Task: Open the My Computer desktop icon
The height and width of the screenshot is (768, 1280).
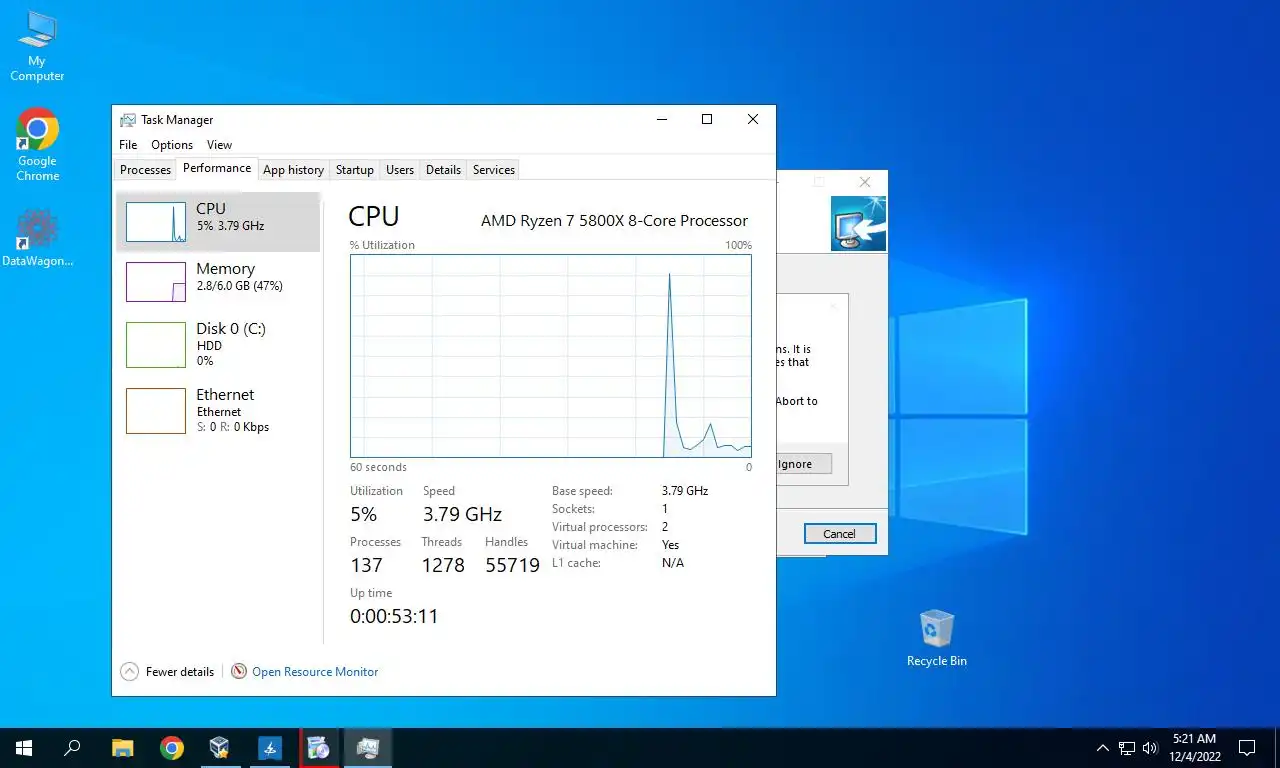Action: tap(37, 46)
